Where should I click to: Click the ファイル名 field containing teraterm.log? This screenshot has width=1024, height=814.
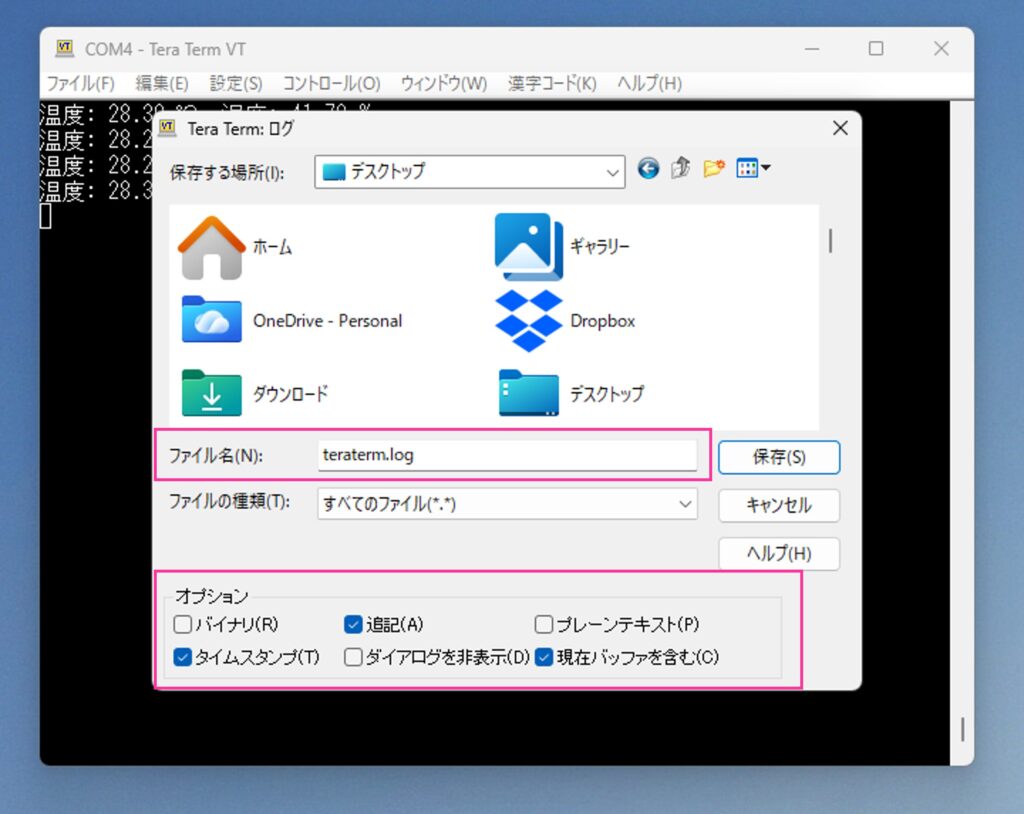pos(506,455)
